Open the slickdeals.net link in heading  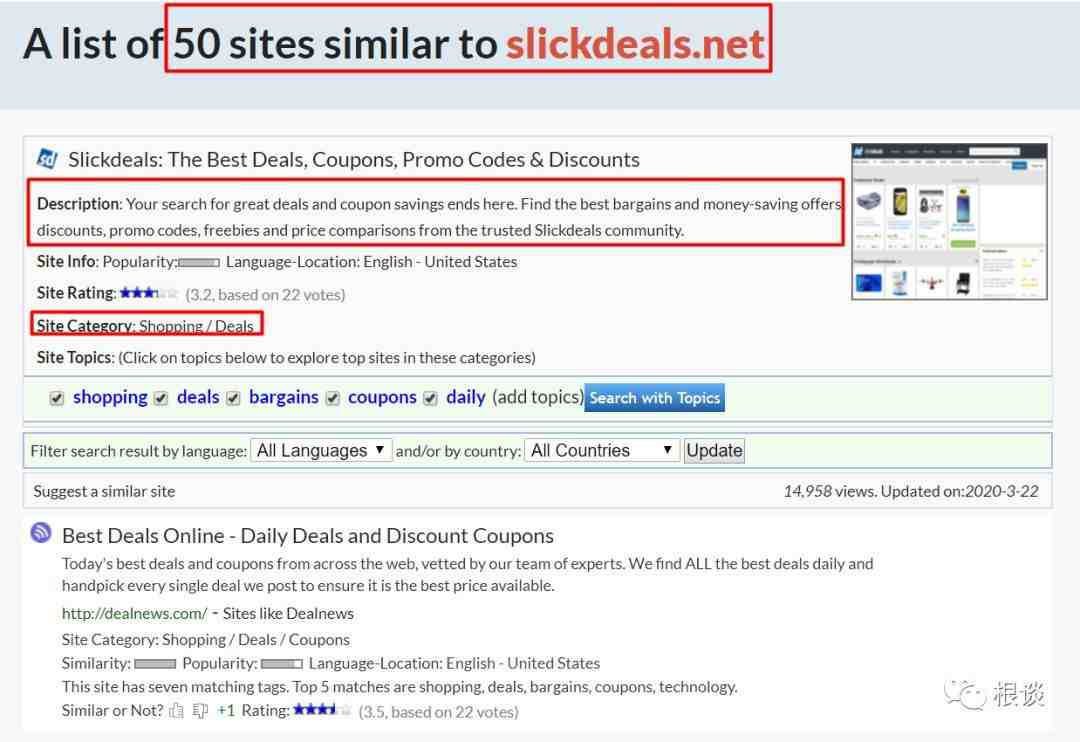(635, 43)
